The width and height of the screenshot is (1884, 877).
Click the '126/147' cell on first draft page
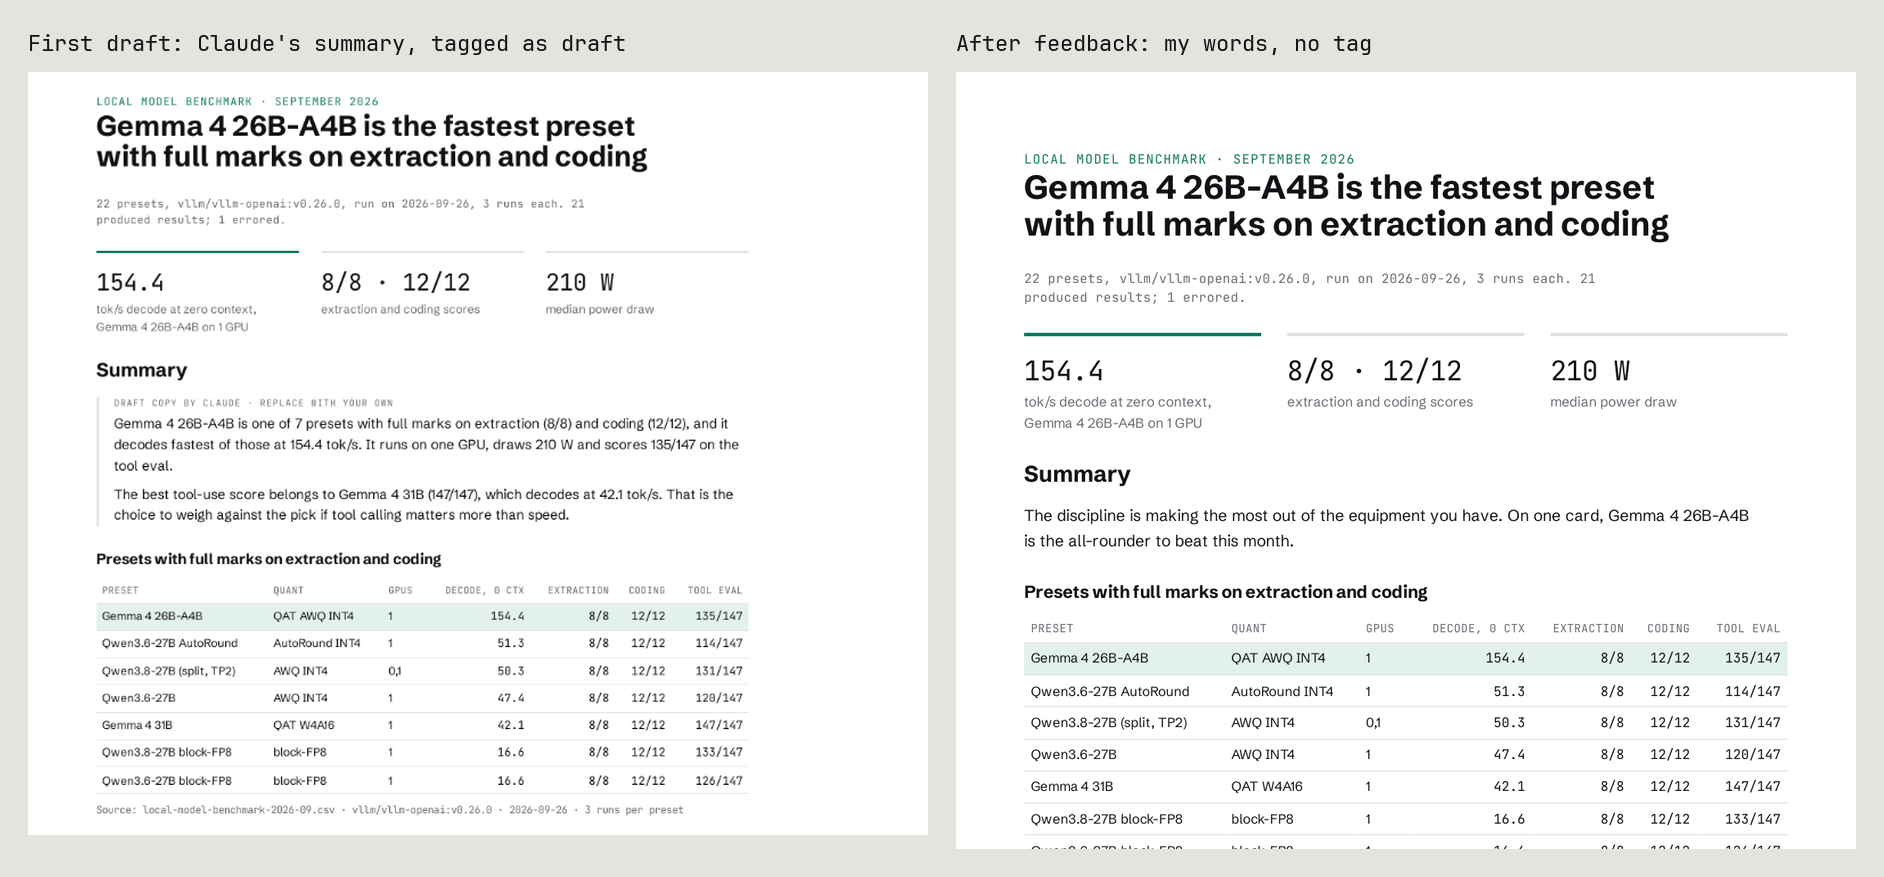click(x=719, y=781)
